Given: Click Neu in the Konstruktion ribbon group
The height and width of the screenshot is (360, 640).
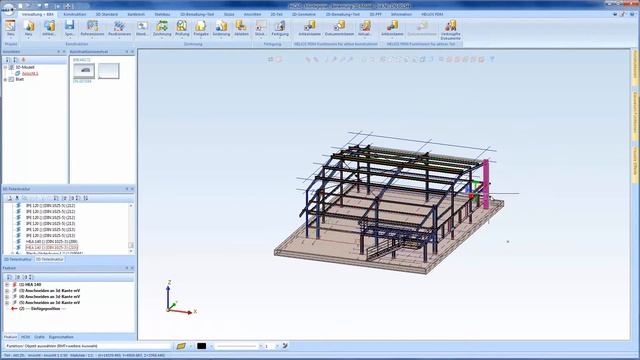Looking at the screenshot, I should coord(29,29).
